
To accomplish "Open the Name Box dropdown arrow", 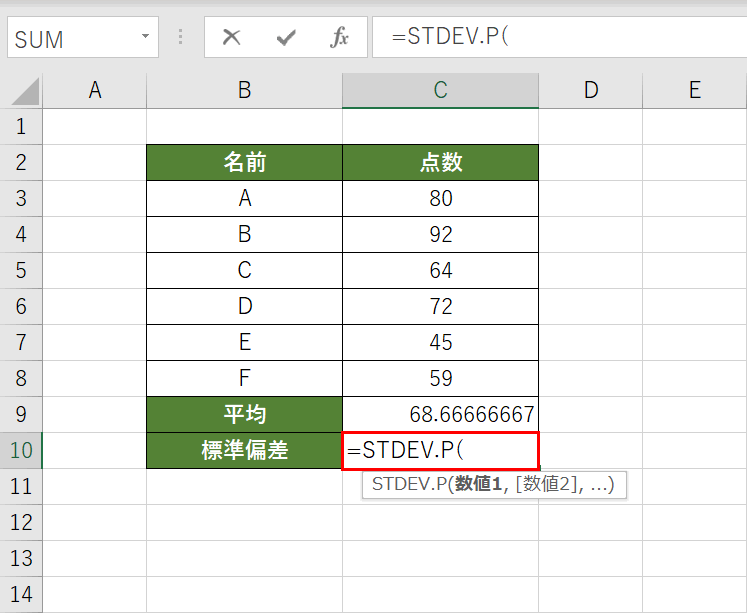I will click(145, 36).
